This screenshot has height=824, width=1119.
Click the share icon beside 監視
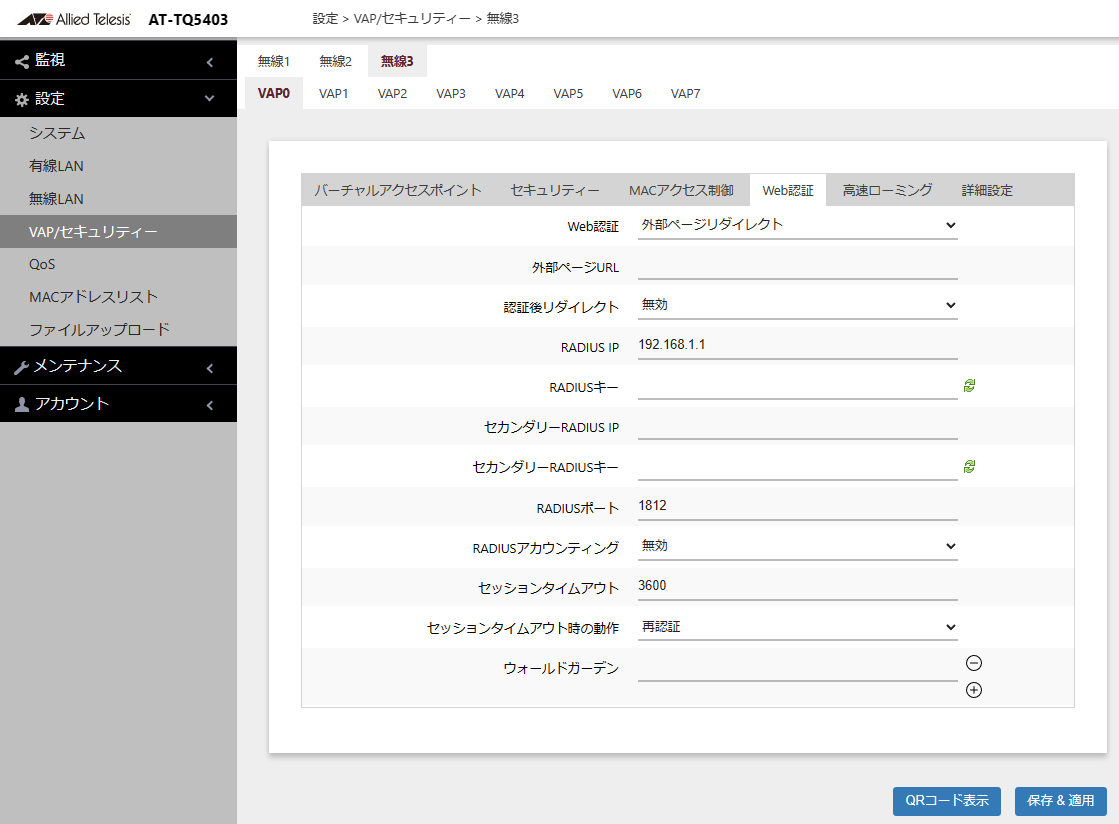click(x=22, y=61)
